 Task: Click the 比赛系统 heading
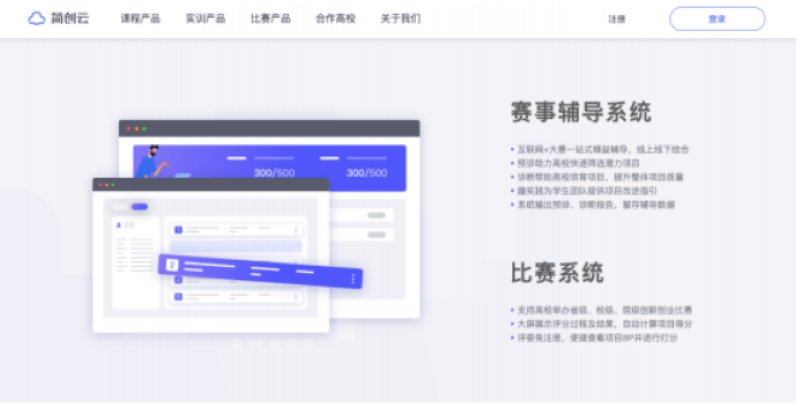557,272
